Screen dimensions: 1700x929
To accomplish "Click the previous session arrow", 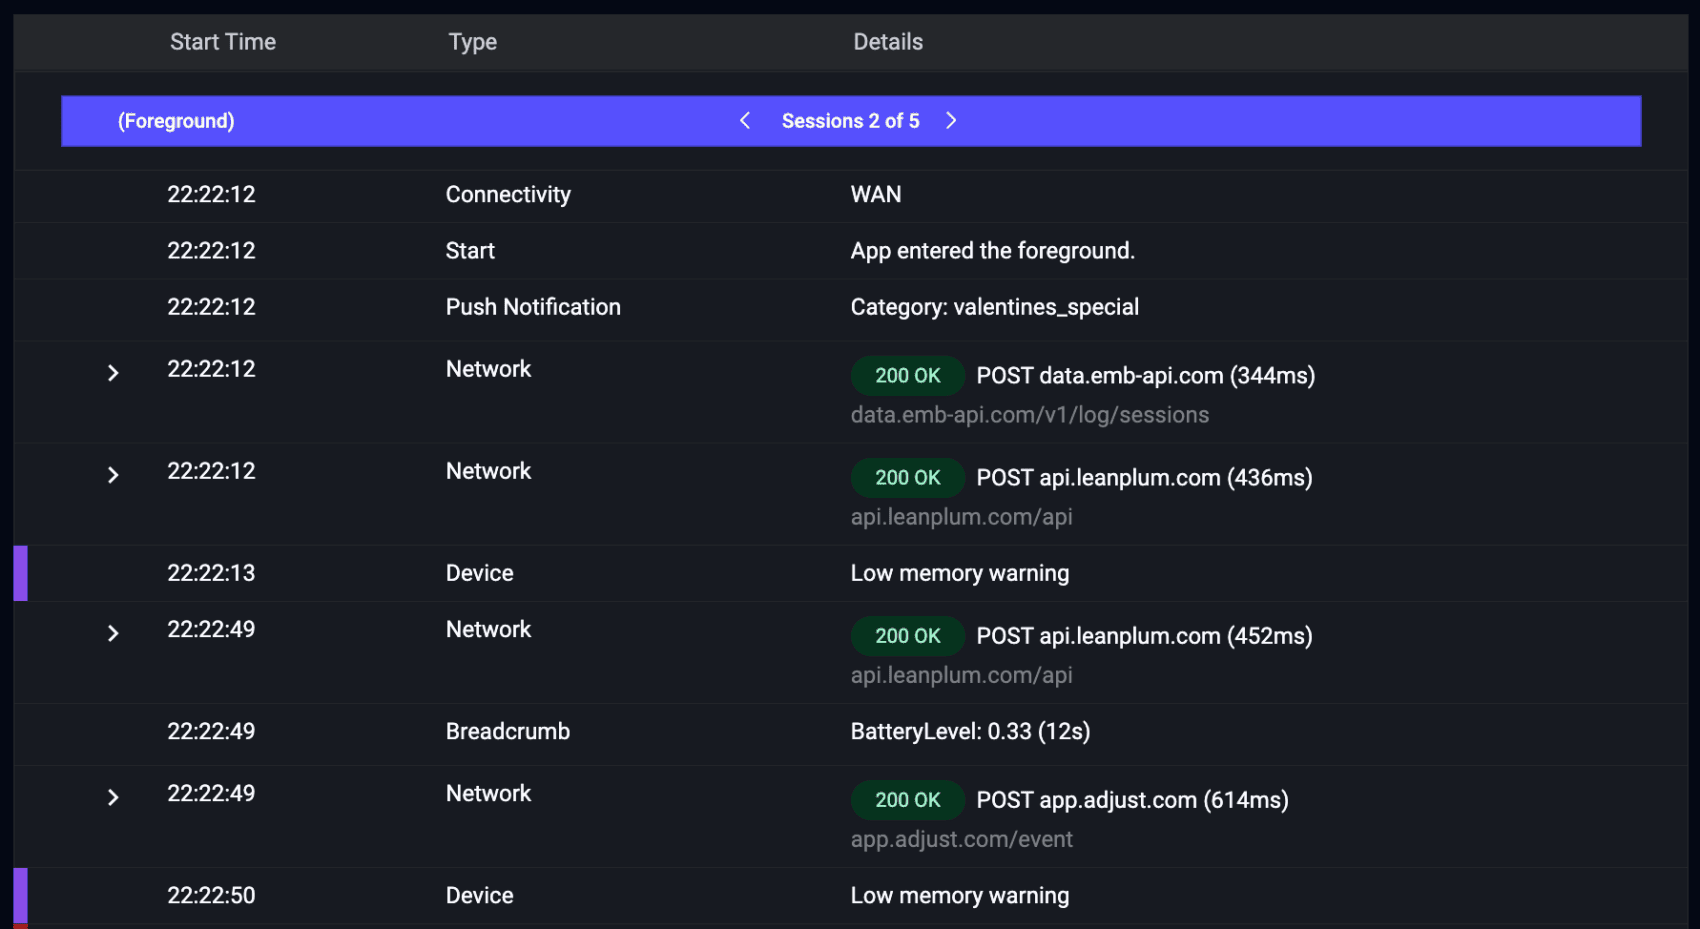I will [x=744, y=120].
